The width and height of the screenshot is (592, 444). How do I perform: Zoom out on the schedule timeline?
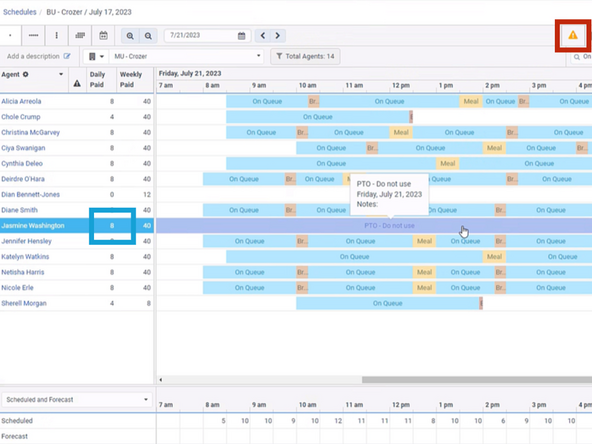148,36
